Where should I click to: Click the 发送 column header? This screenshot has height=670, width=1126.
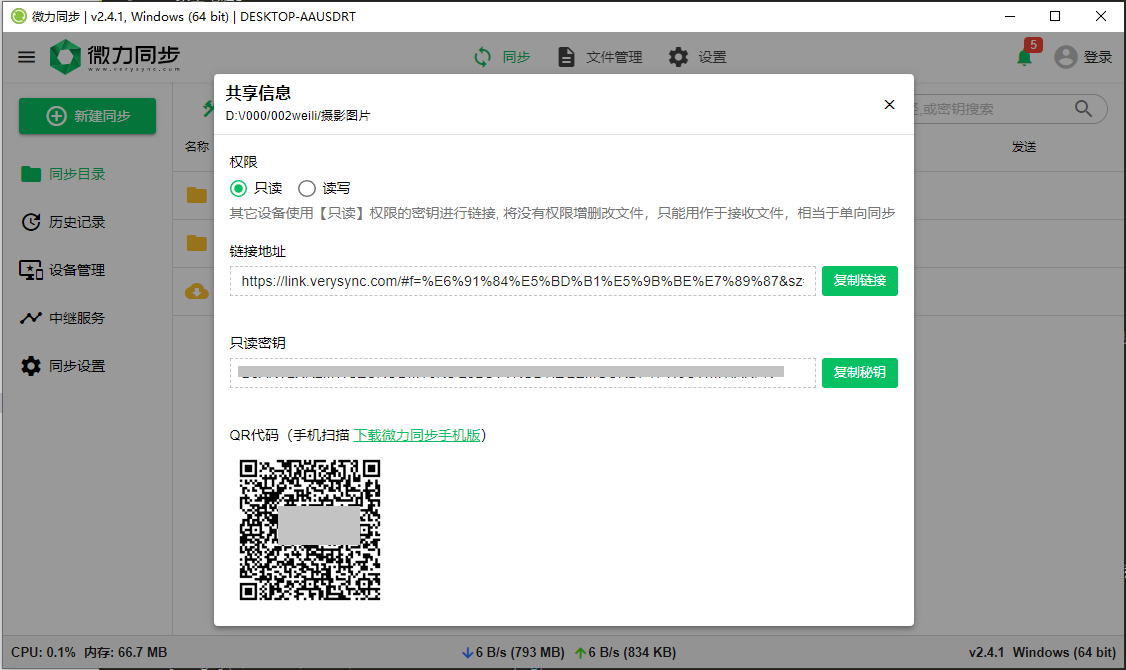1024,146
